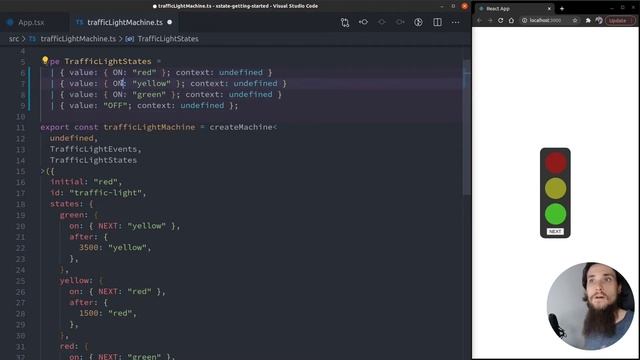Open a new browser tab with plus
Screen dimensions: 640x360
pos(562,9)
